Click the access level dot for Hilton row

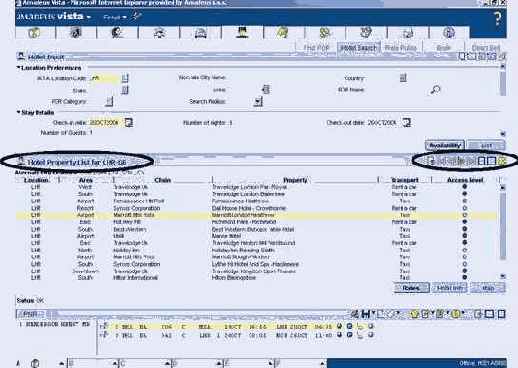pyautogui.click(x=465, y=277)
